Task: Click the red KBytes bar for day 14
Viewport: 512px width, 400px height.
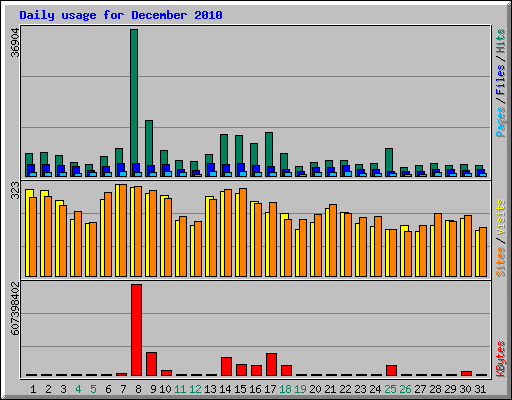Action: [226, 367]
